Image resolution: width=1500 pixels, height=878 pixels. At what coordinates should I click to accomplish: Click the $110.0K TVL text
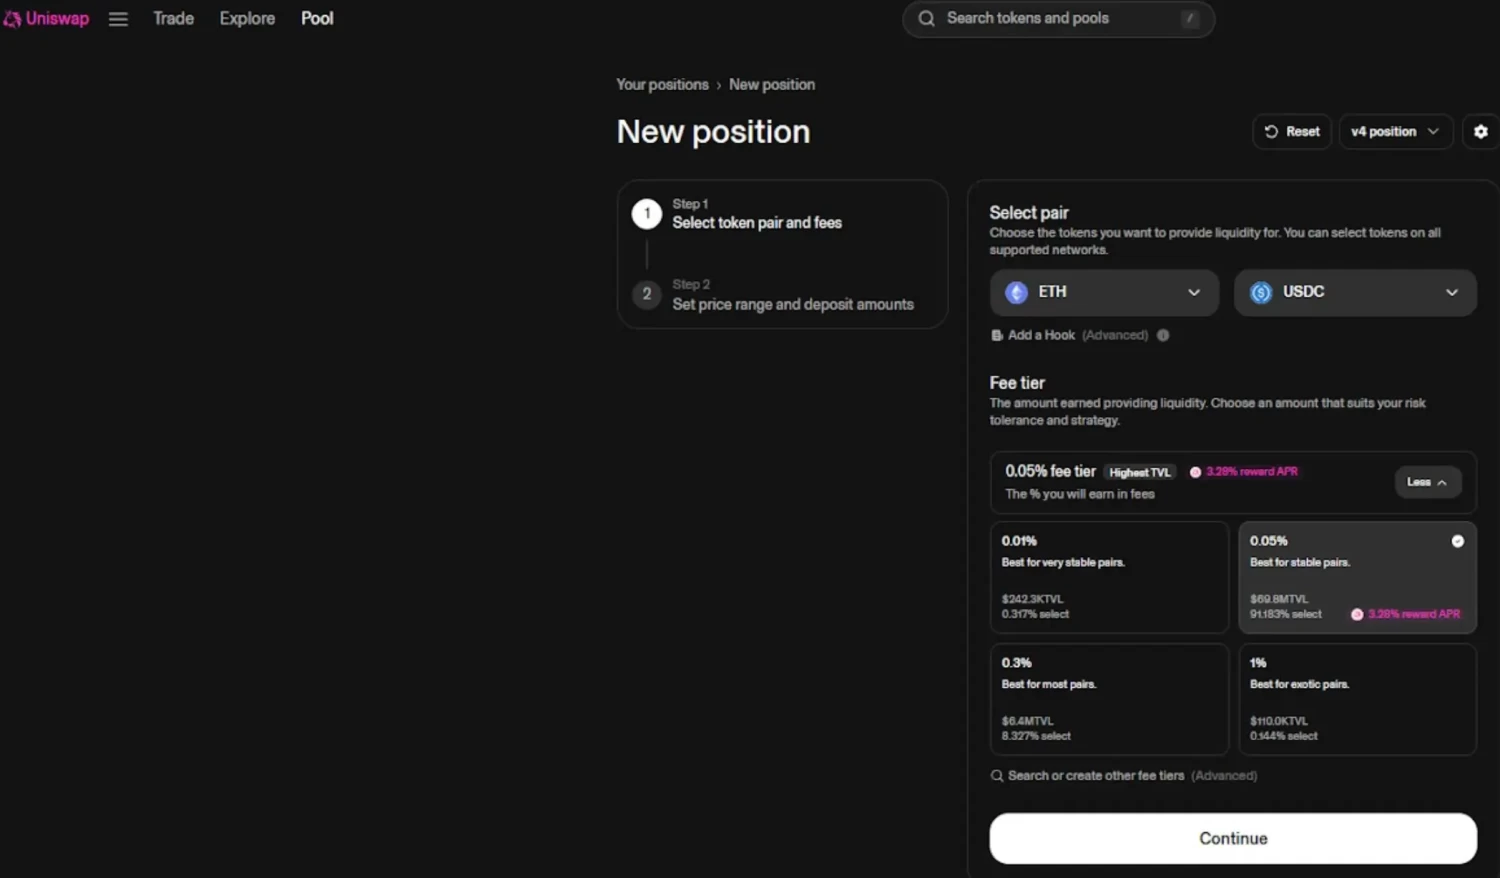(x=1279, y=721)
